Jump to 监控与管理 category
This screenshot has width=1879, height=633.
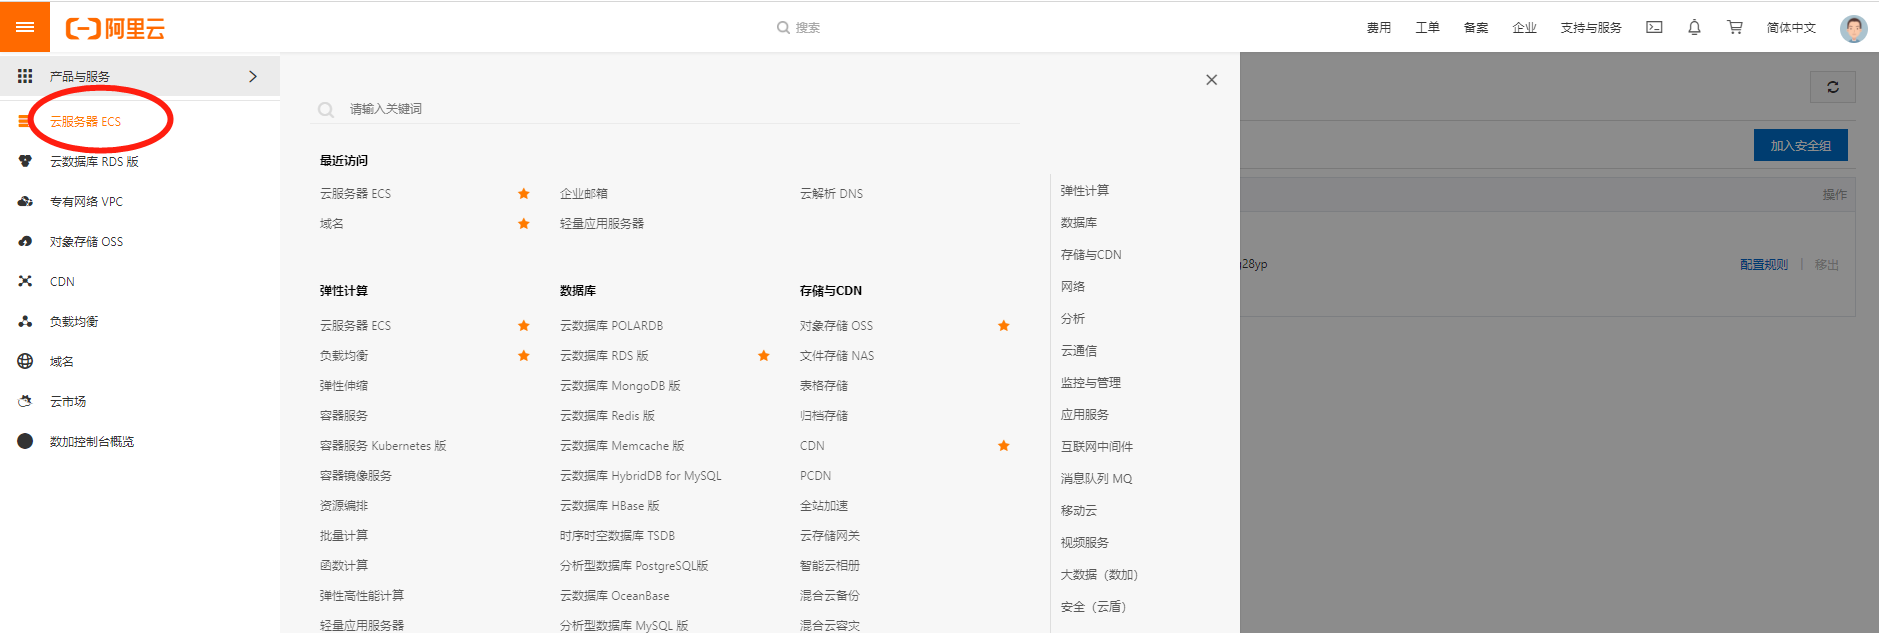(x=1091, y=383)
